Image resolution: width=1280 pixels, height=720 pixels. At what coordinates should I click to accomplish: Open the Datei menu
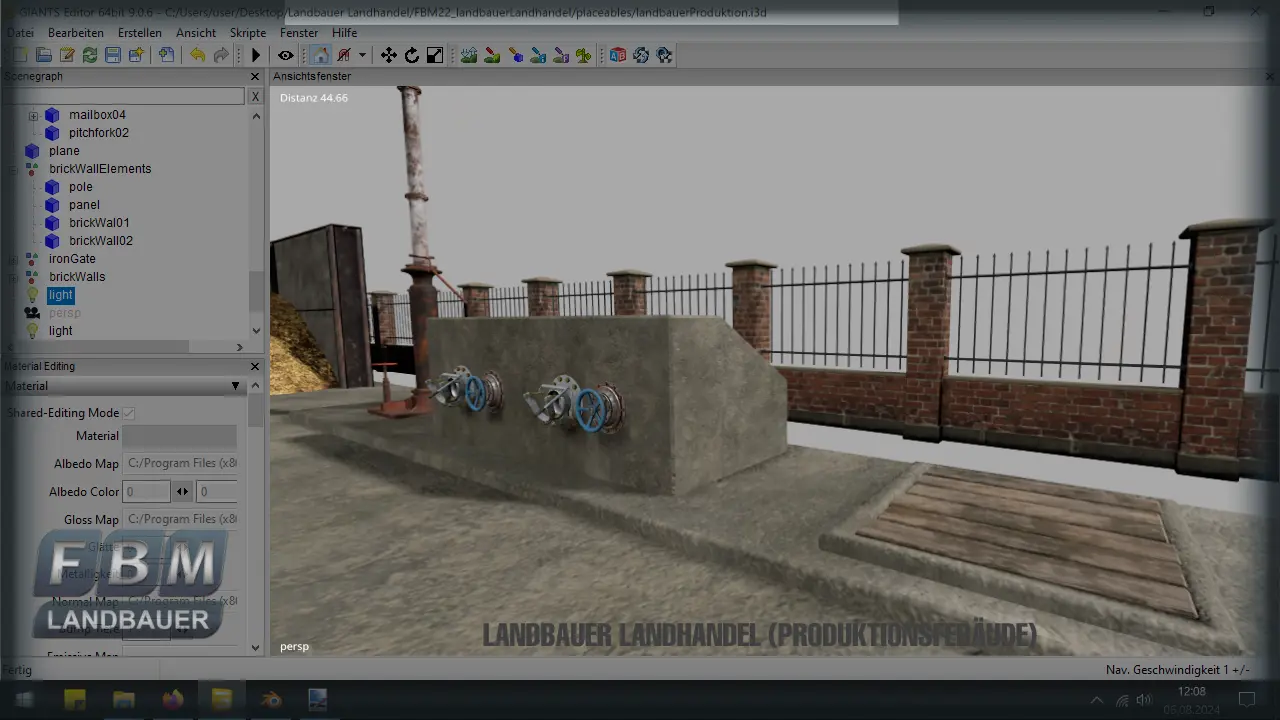20,33
